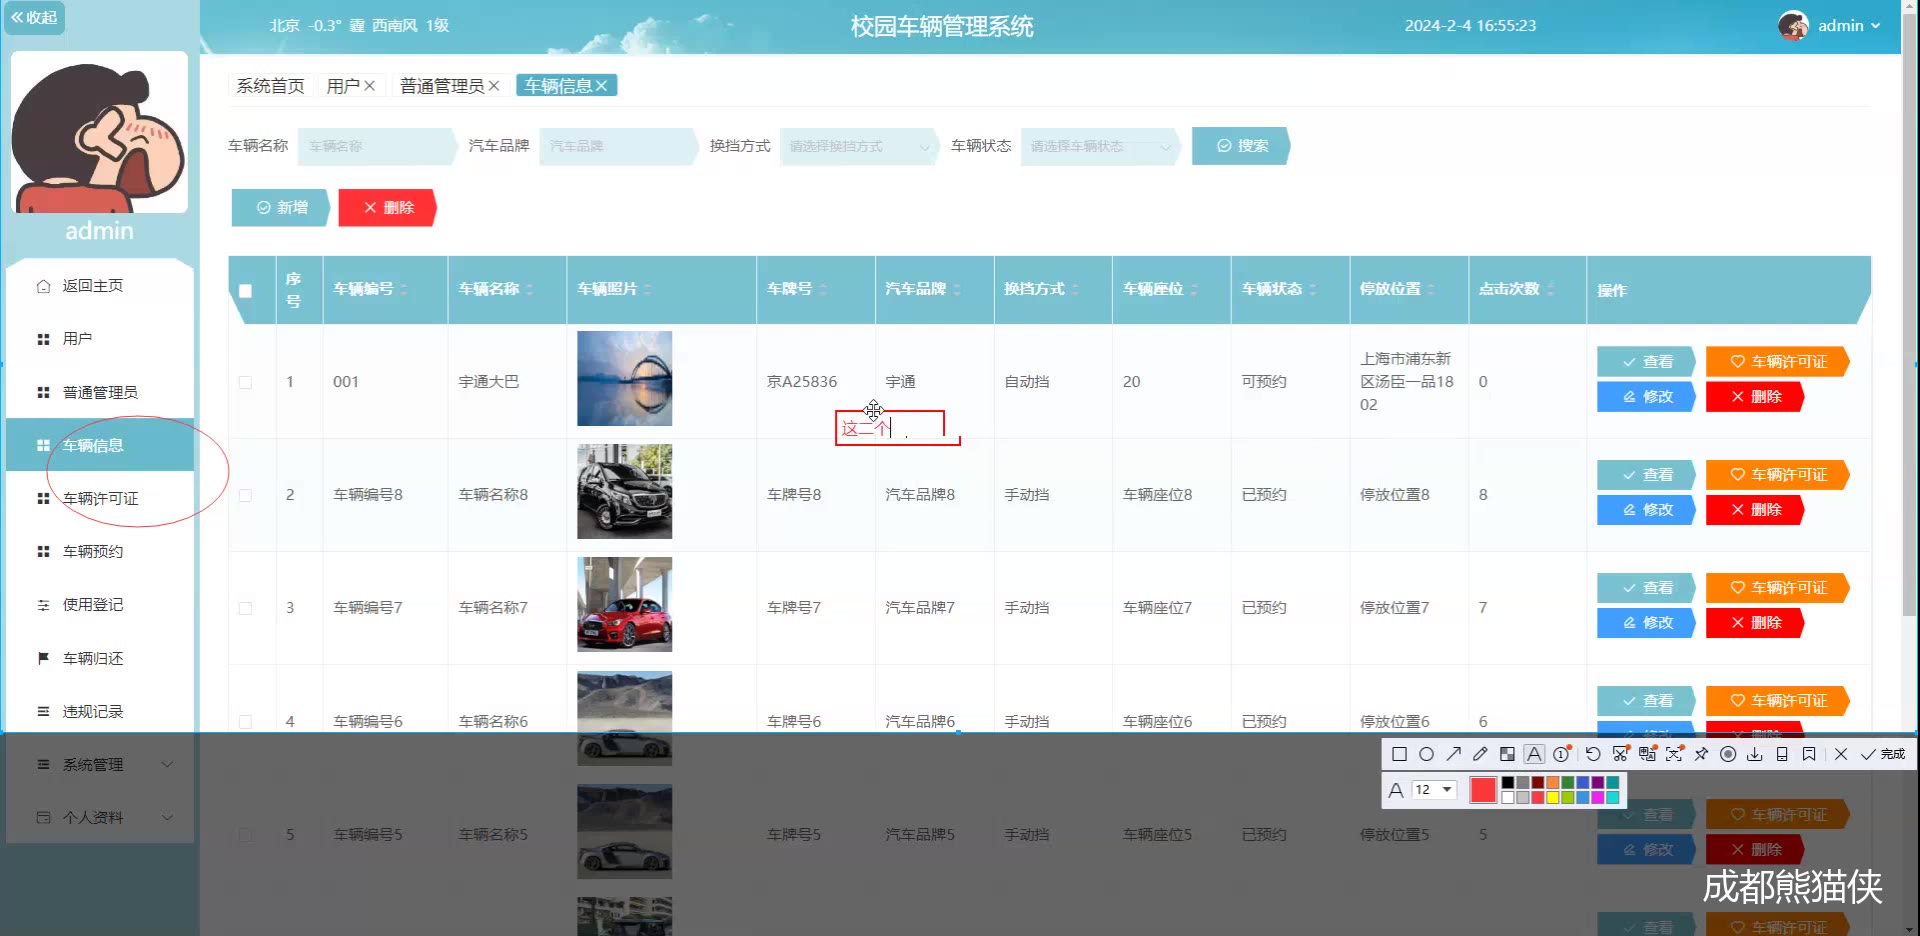Activate the mosaic blur tool
This screenshot has width=1920, height=936.
click(1507, 755)
